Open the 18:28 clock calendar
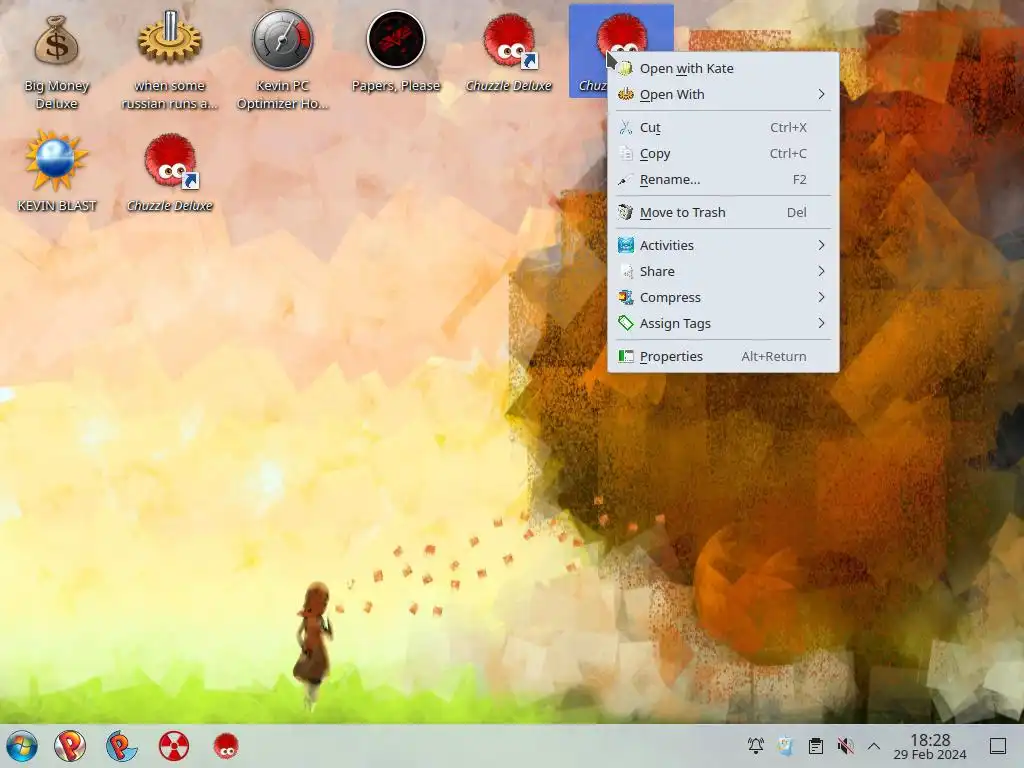This screenshot has width=1024, height=768. tap(930, 746)
